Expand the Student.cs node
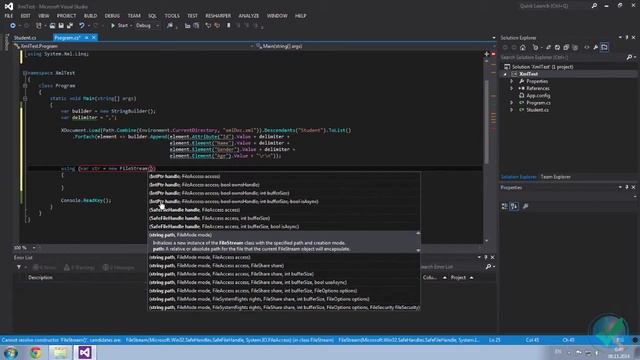Screen dimensions: 640x360 tap(511, 110)
